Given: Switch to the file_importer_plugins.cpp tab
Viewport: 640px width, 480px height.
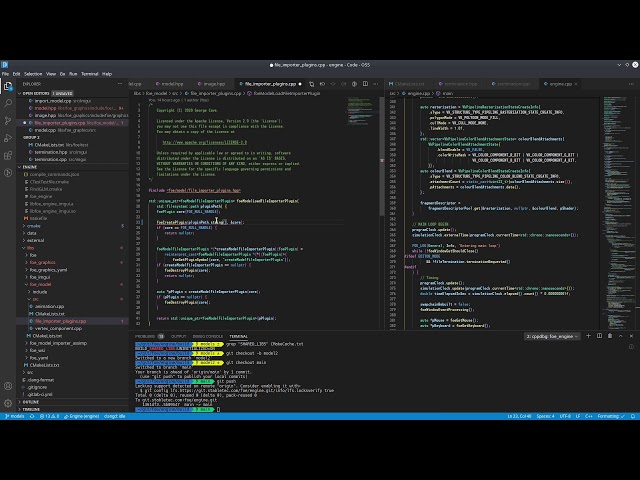Looking at the screenshot, I should coord(270,84).
